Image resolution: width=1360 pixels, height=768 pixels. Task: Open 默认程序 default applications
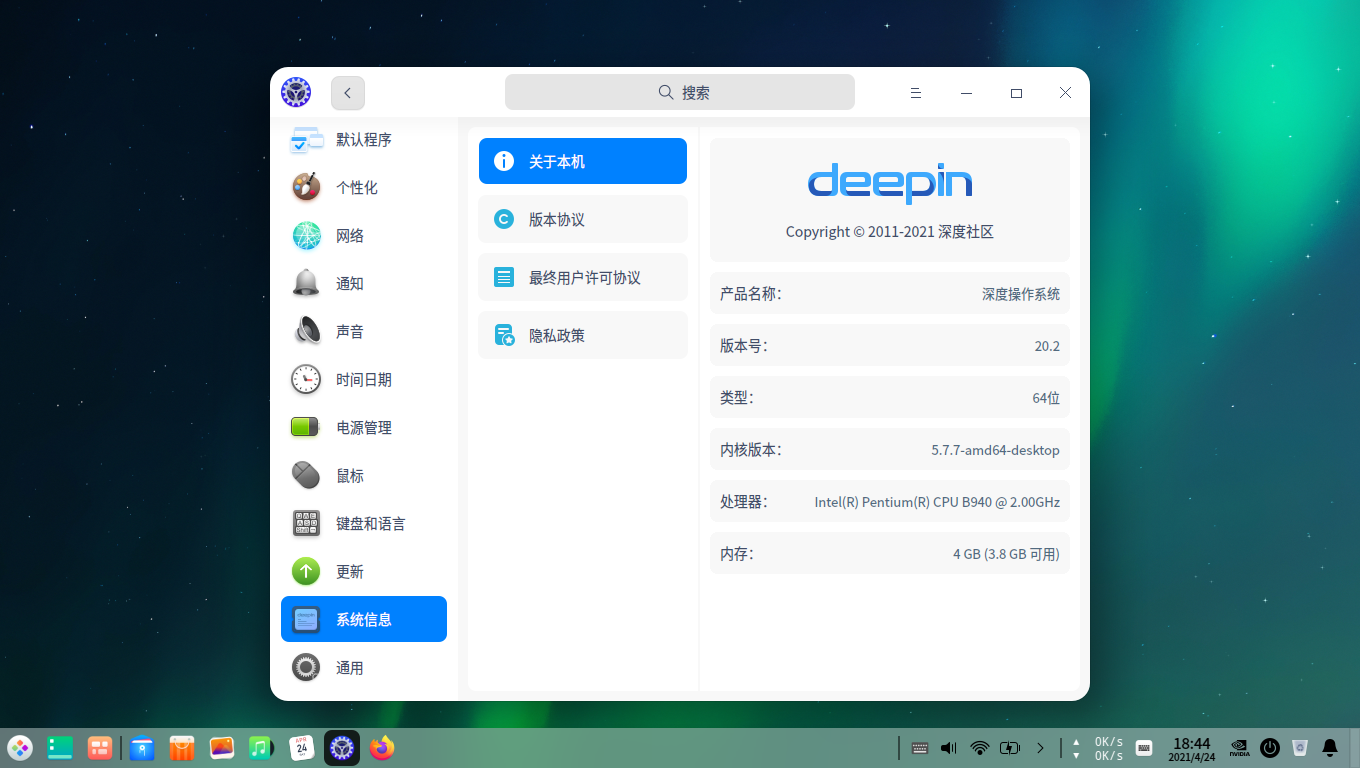pyautogui.click(x=363, y=140)
